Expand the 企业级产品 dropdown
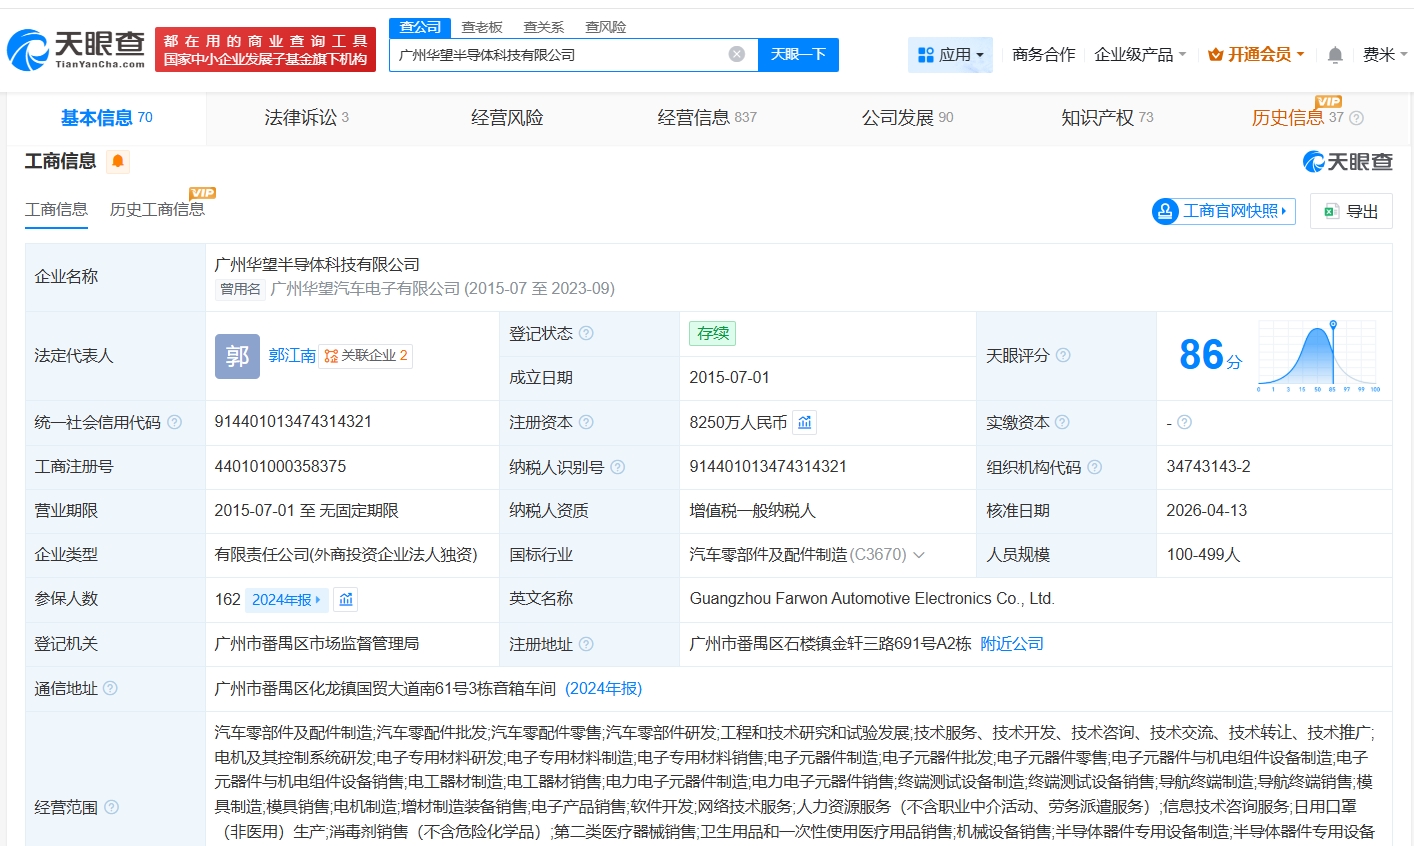Screen dimensions: 1414x846 1140,55
